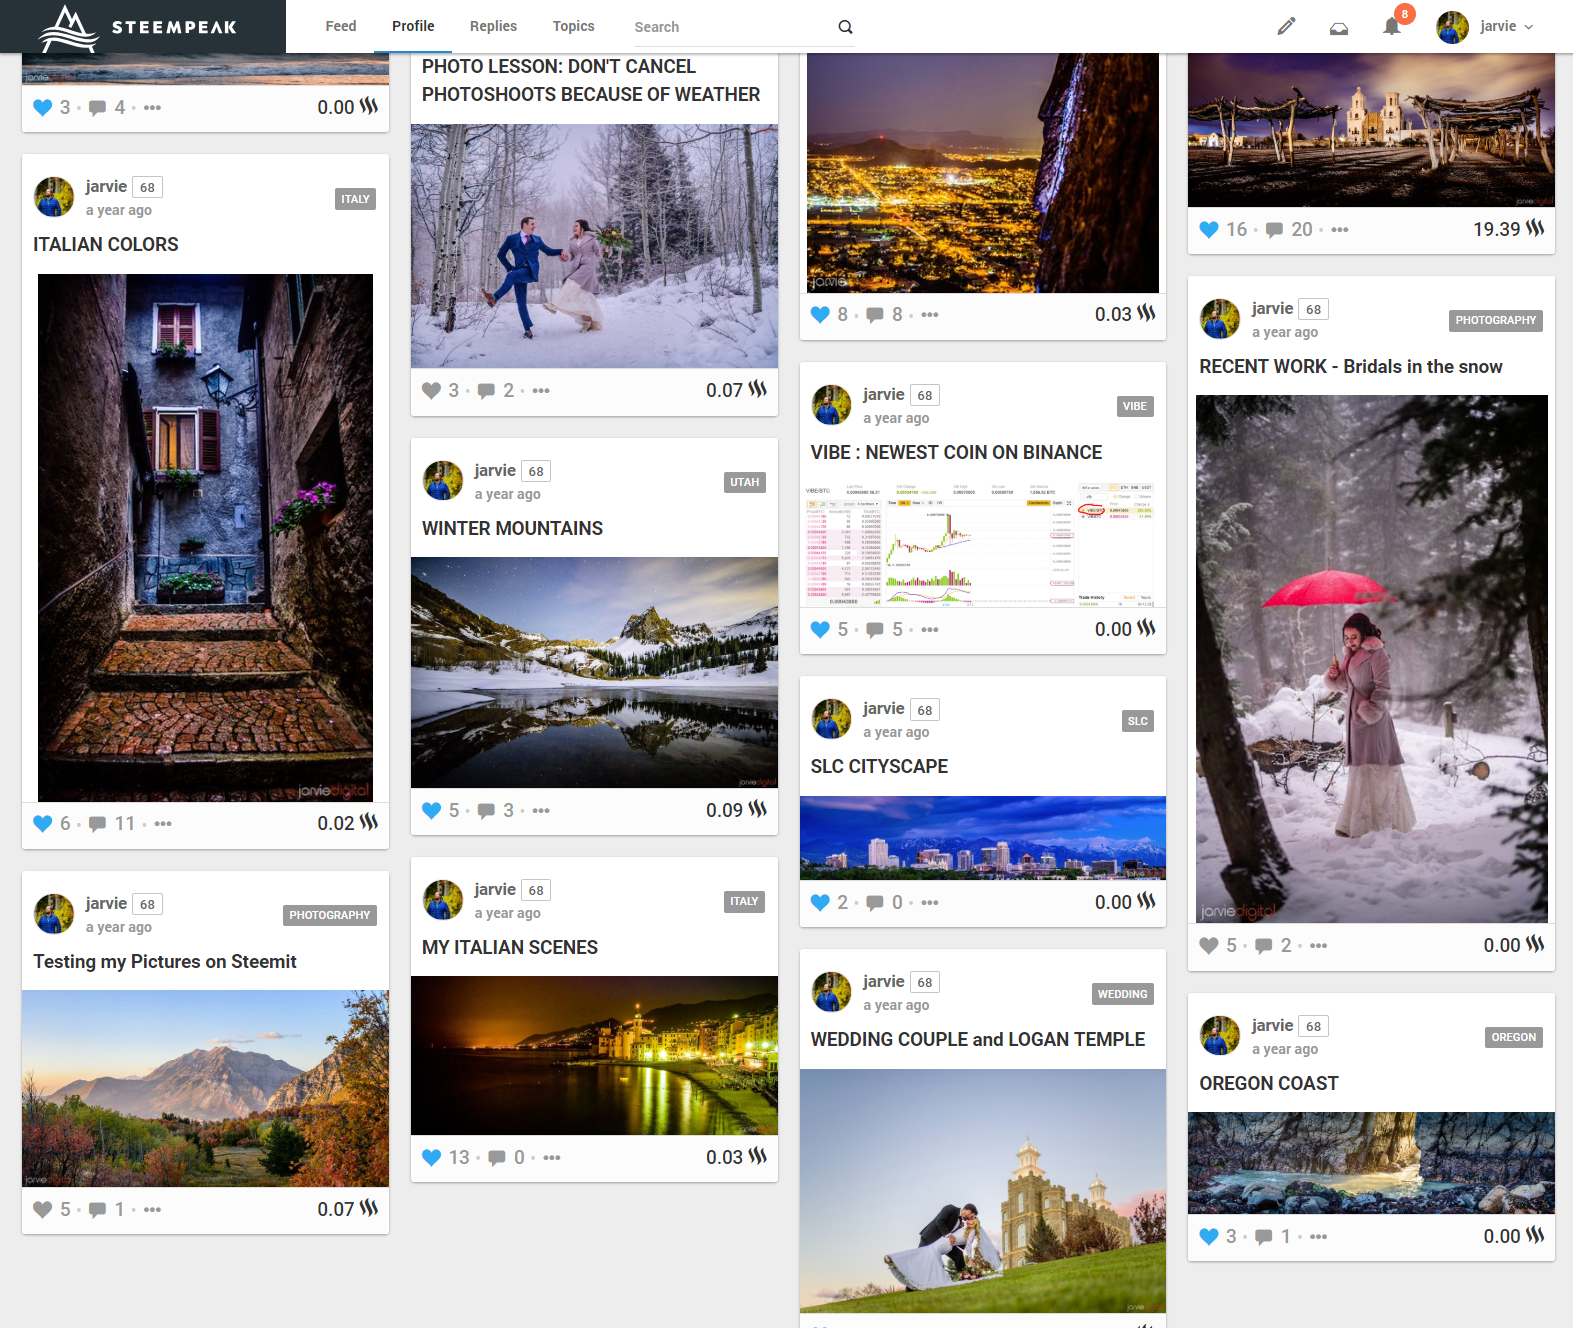Expand ellipsis menu on Bridals in snow post
The width and height of the screenshot is (1573, 1328).
pos(1319,946)
